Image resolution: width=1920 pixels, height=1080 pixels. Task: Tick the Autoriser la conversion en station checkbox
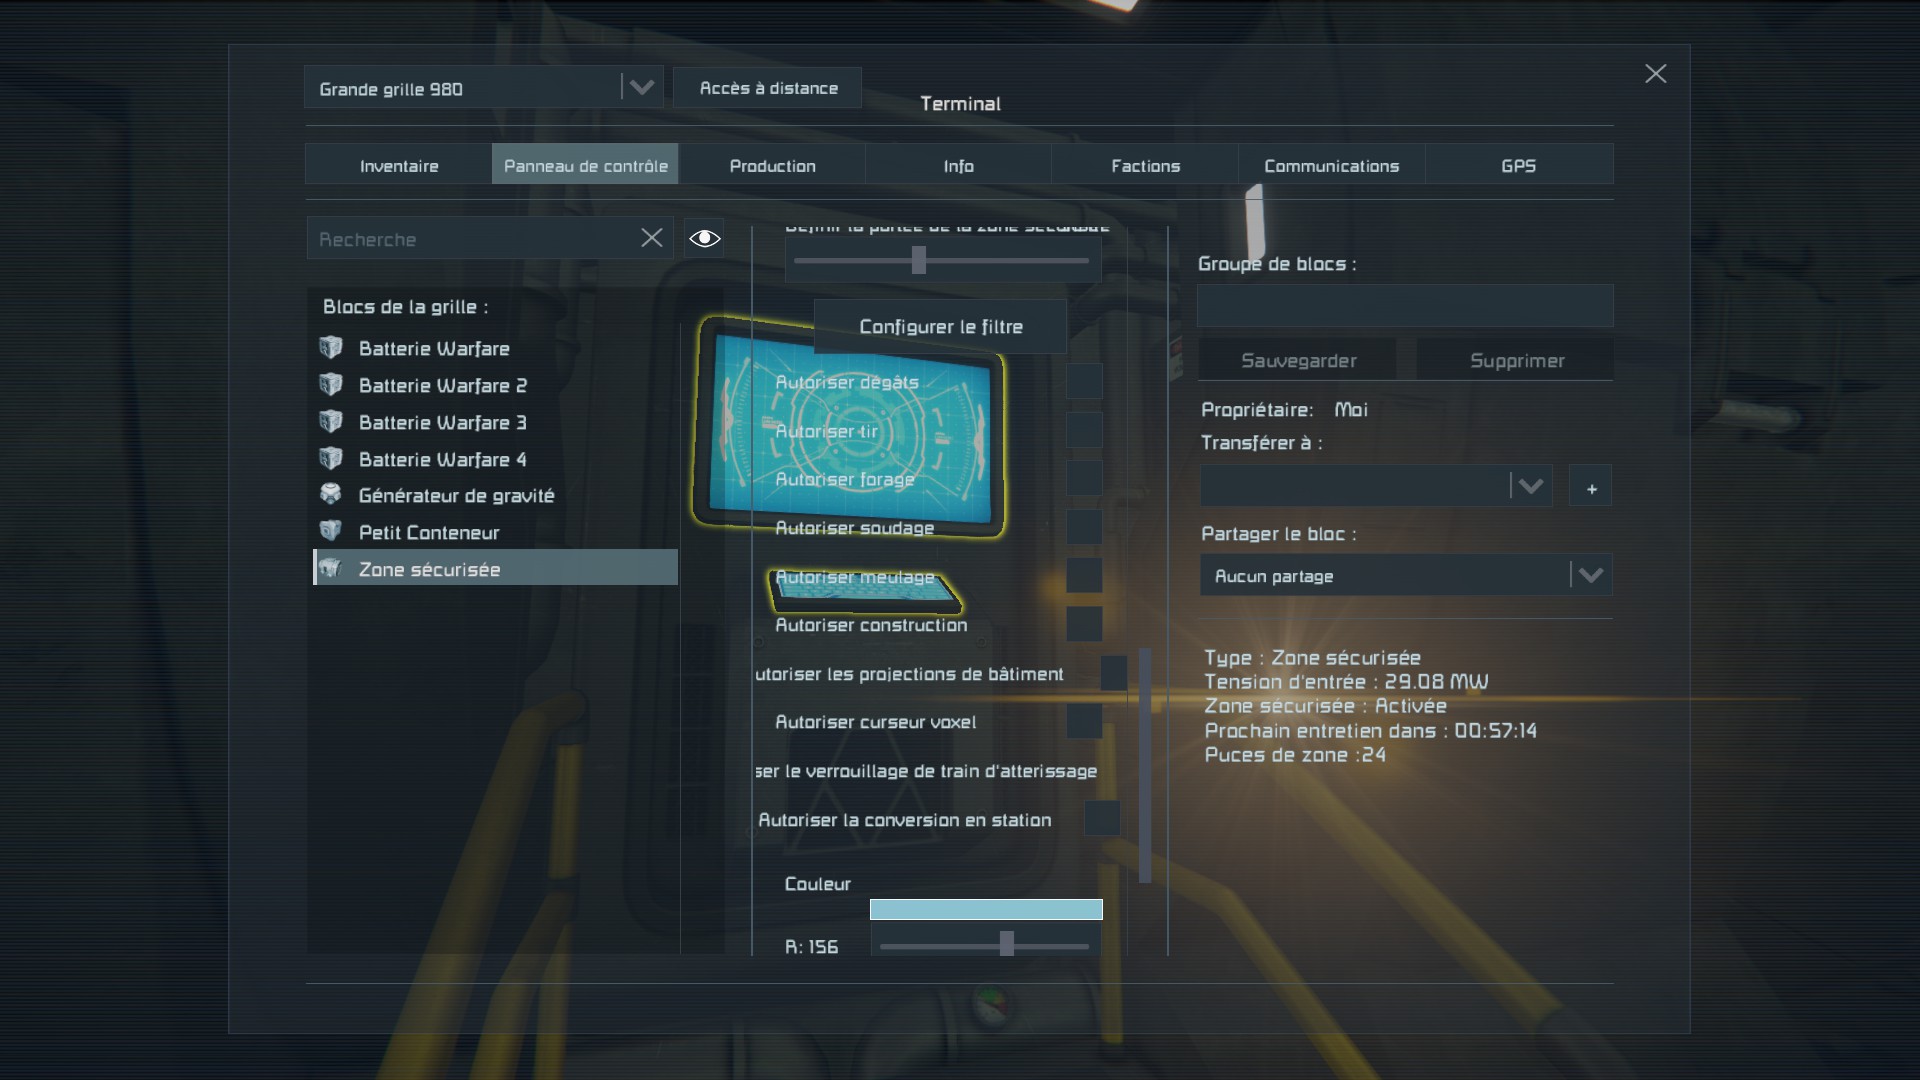(1102, 819)
